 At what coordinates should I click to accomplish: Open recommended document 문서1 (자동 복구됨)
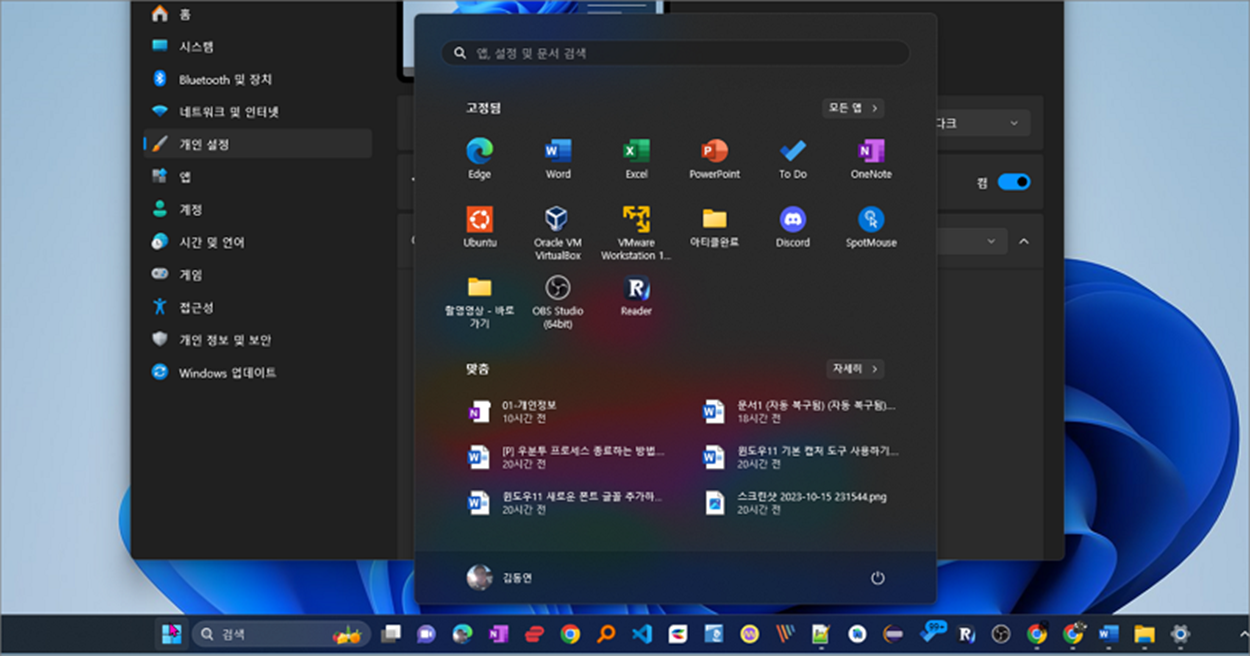(800, 411)
